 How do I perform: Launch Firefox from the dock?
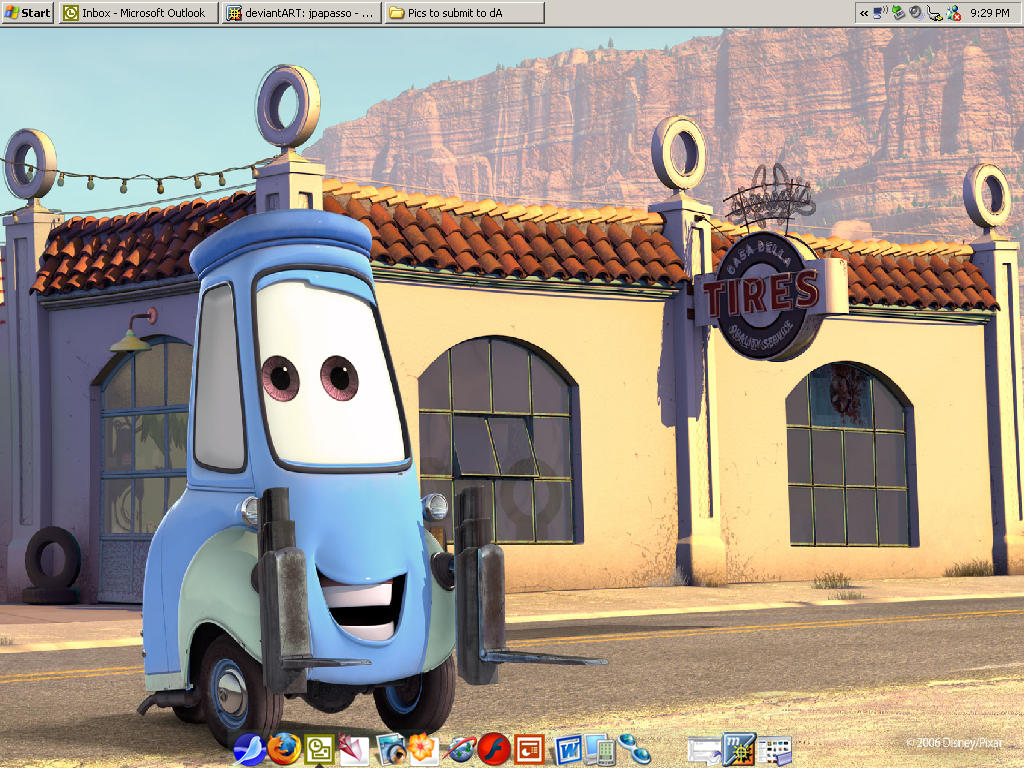click(284, 749)
